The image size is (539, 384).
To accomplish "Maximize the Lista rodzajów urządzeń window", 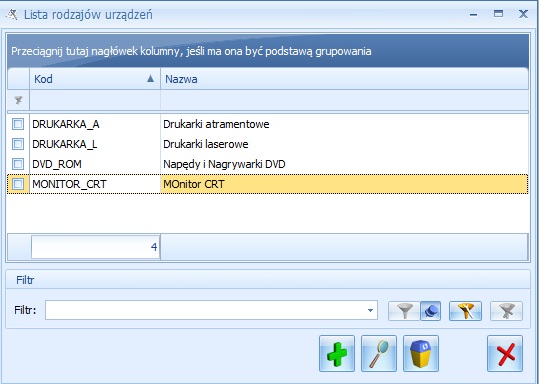I will click(498, 14).
